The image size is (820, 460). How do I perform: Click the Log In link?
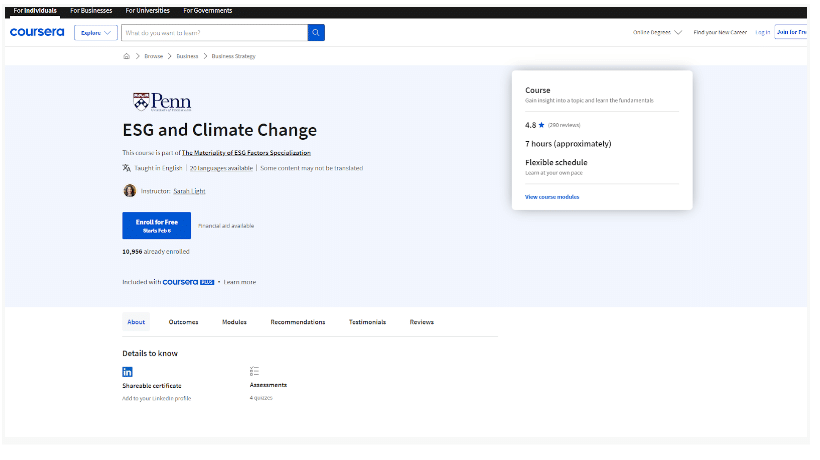pyautogui.click(x=762, y=32)
